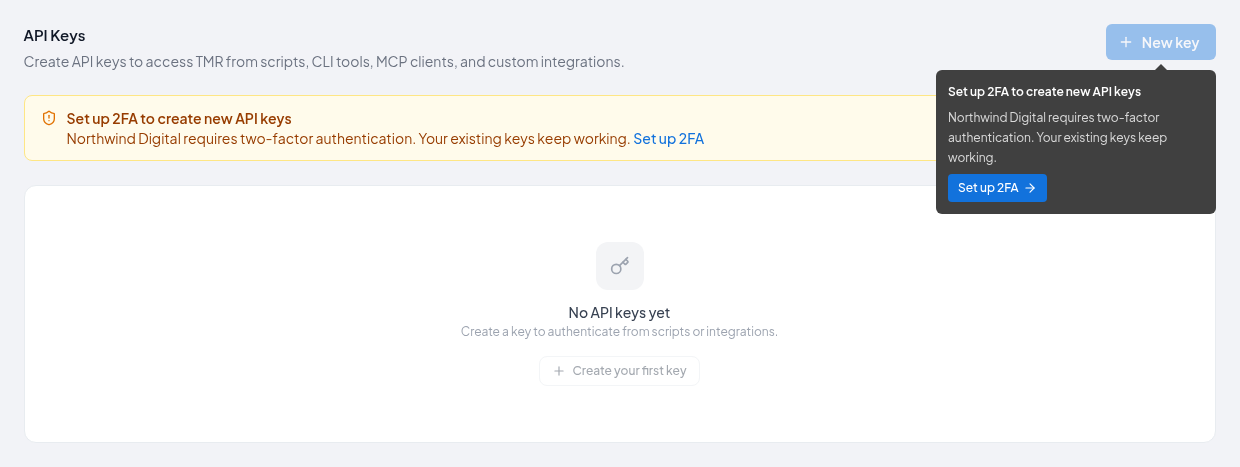Click the tooltip heading about 2FA setup
1240x467 pixels.
coord(1044,92)
